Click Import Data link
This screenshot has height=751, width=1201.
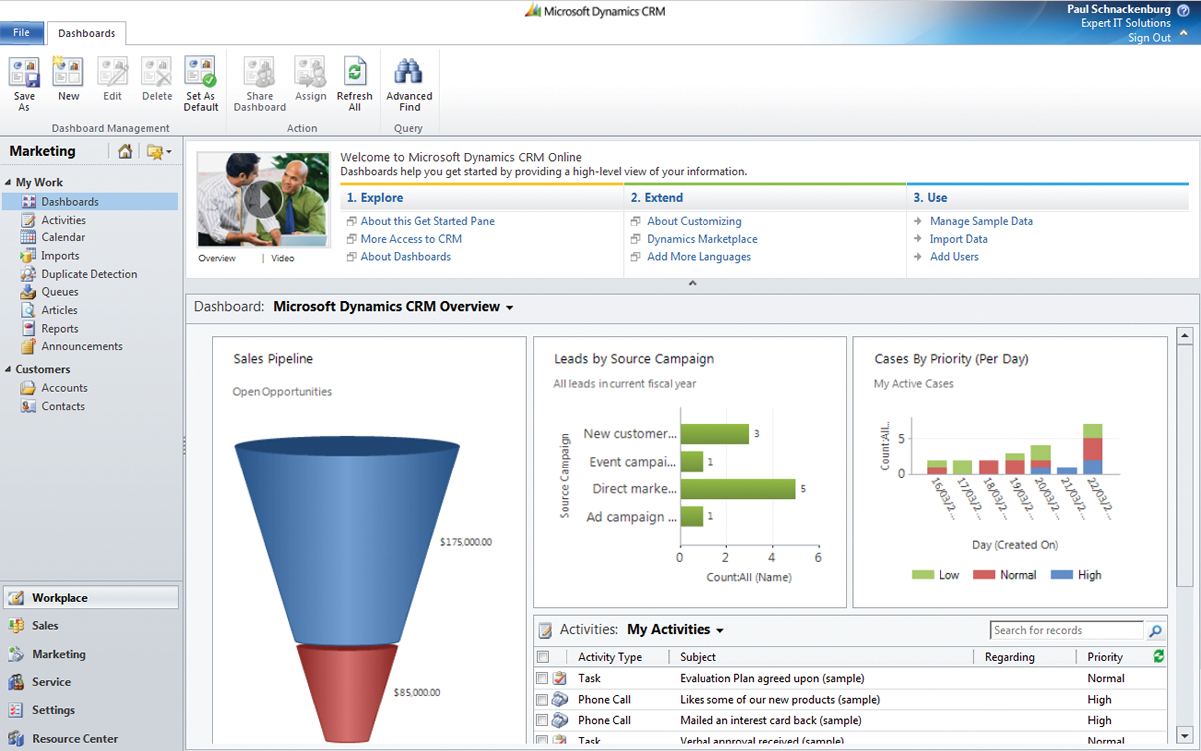[959, 239]
